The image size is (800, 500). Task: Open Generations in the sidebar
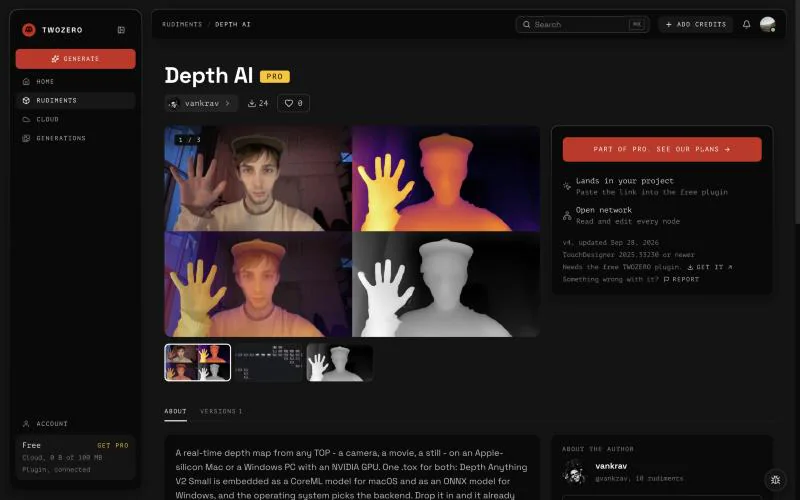coord(76,138)
